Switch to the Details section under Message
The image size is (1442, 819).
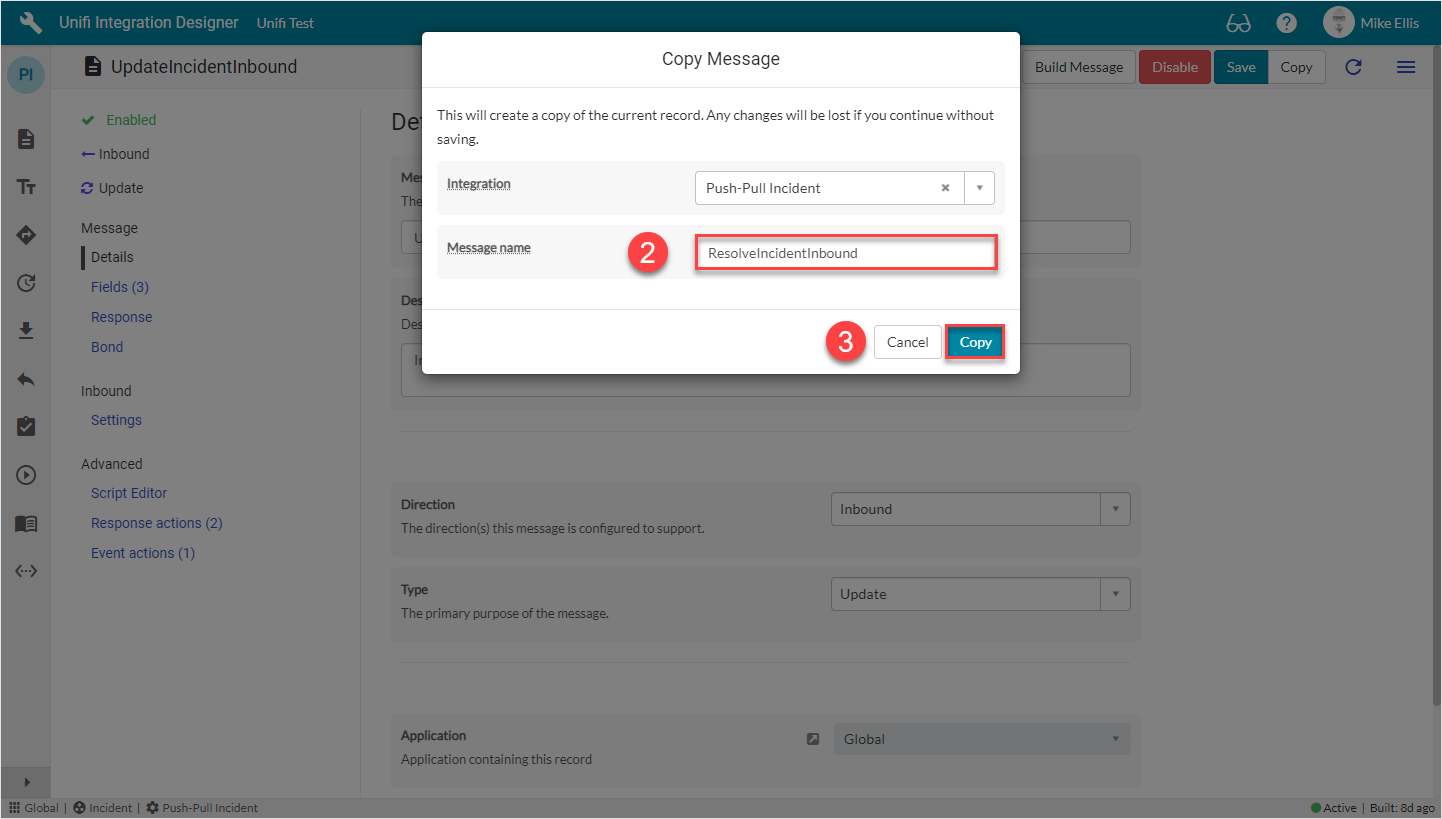click(x=110, y=256)
